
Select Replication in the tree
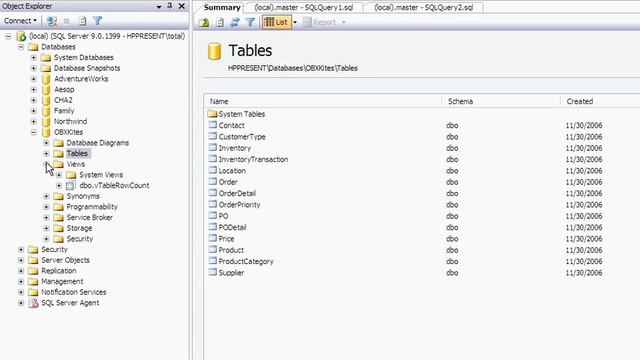58,271
